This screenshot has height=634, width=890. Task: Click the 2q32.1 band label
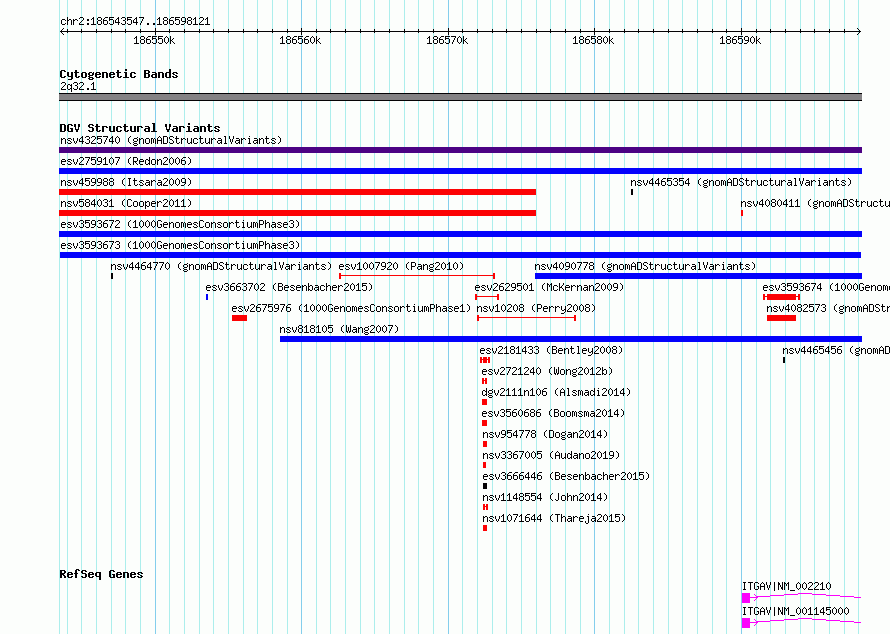coord(78,86)
